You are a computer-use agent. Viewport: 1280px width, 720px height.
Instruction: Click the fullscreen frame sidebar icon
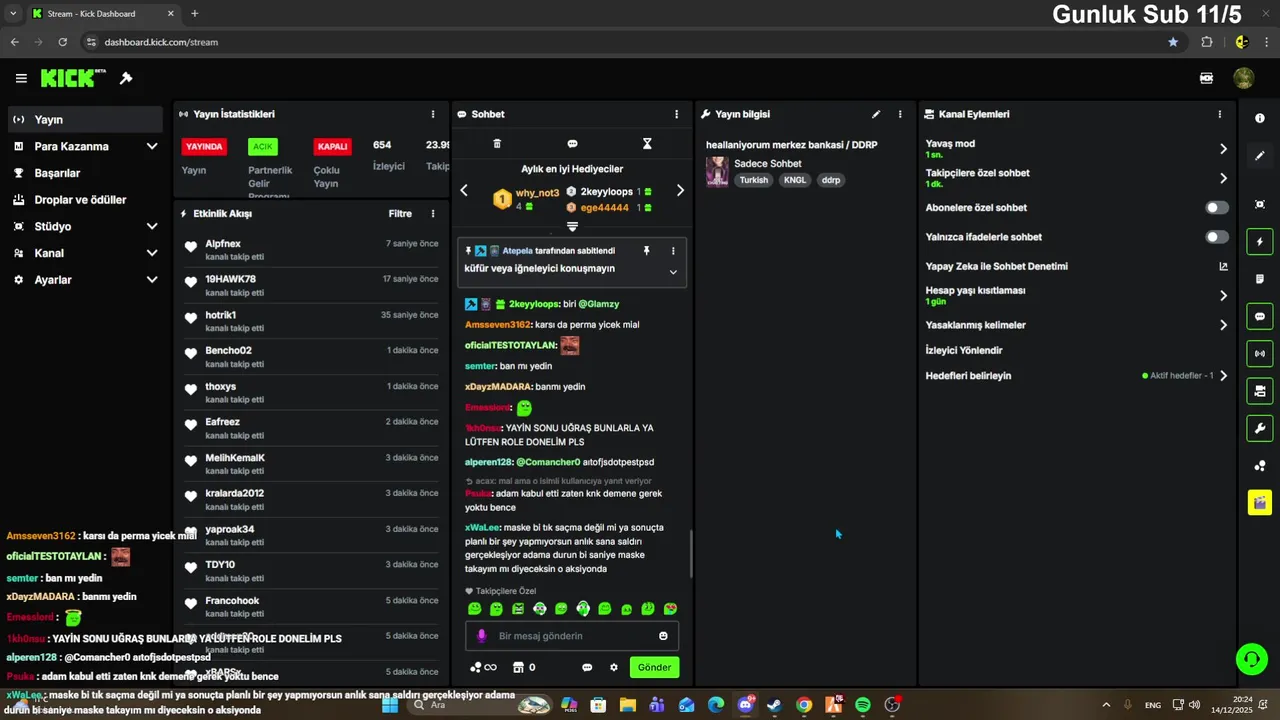pyautogui.click(x=1259, y=204)
